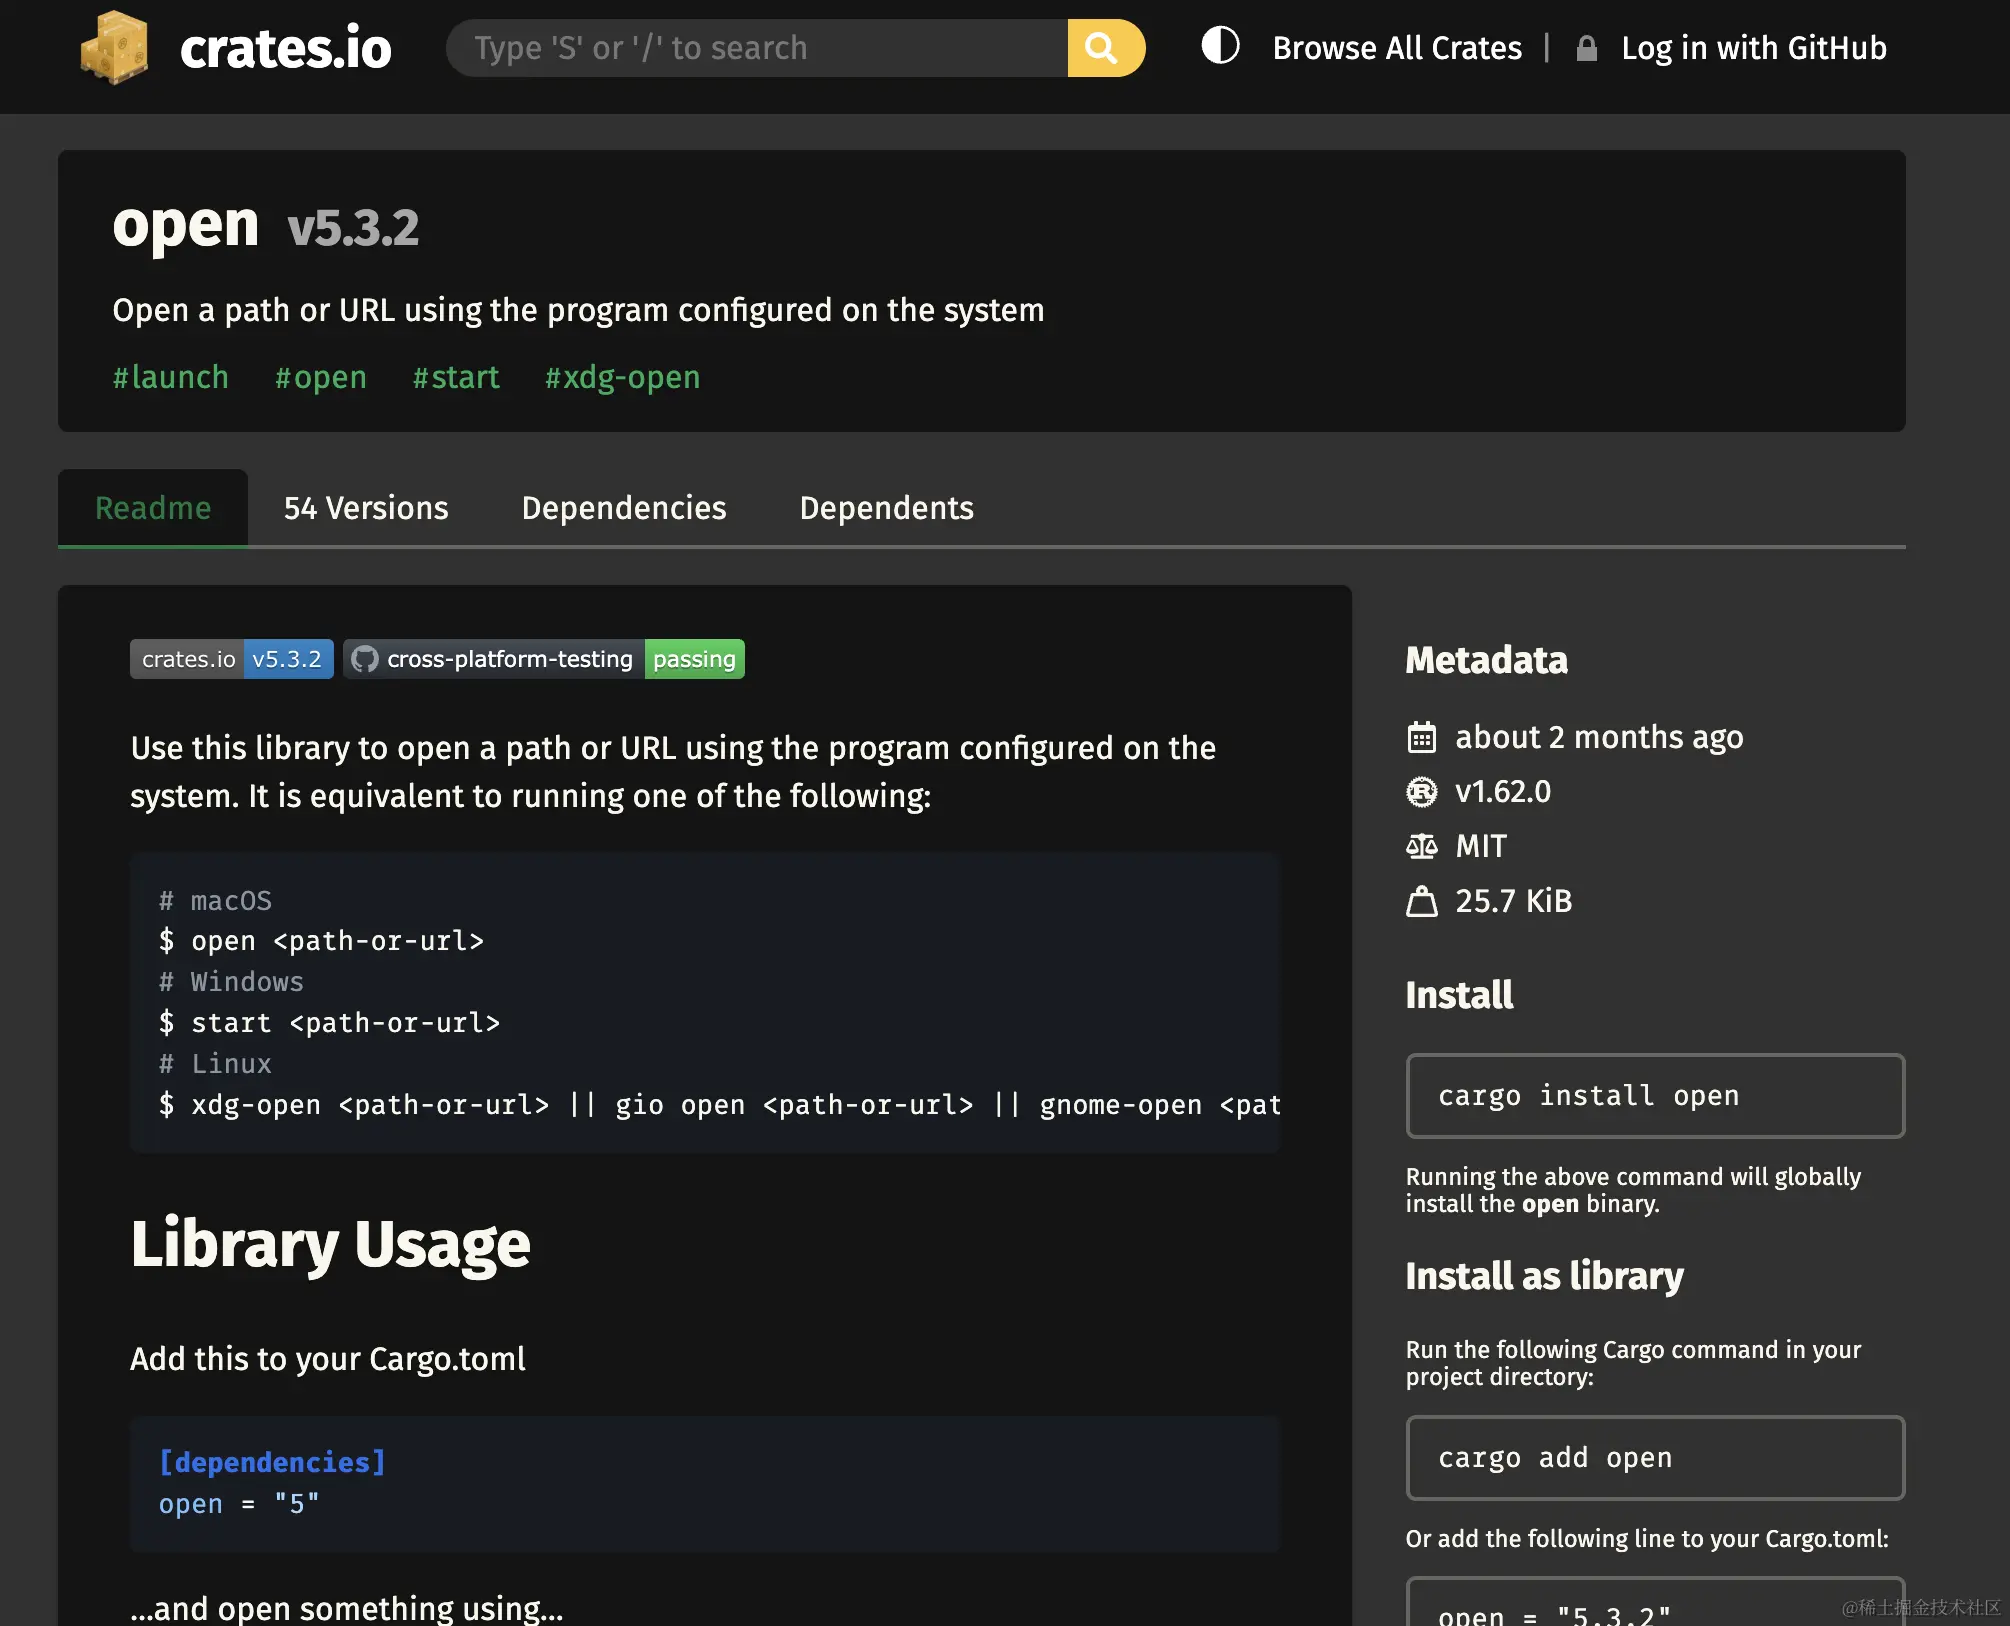Open the Dependents tab
Image resolution: width=2010 pixels, height=1626 pixels.
point(886,508)
